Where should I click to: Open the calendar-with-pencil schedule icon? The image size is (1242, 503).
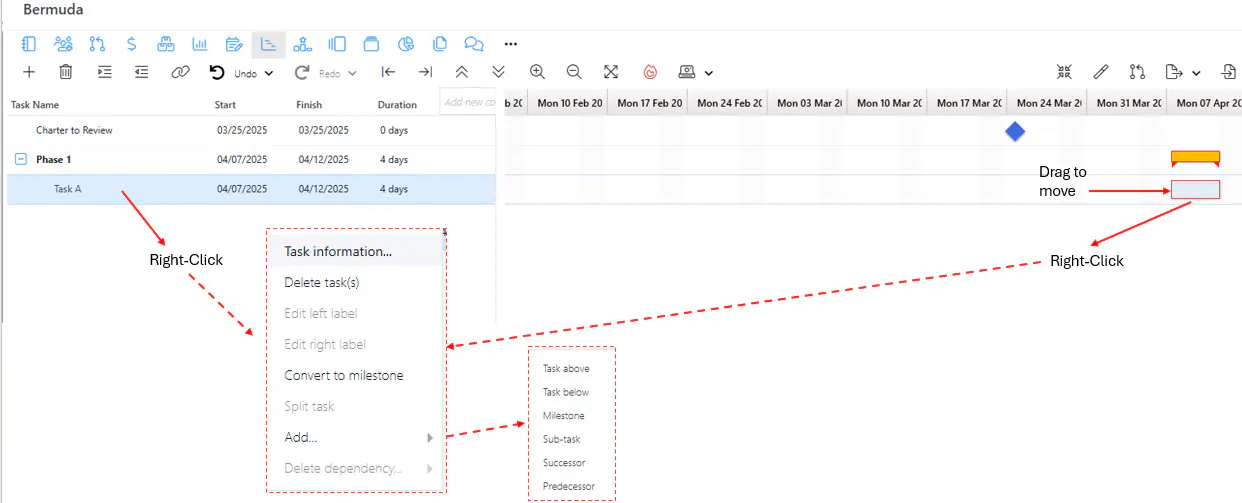click(234, 44)
